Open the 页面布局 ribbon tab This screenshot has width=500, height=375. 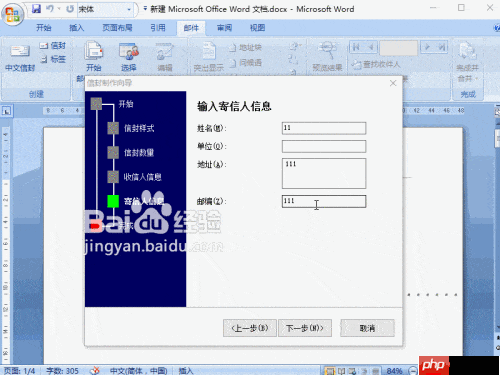pyautogui.click(x=117, y=28)
